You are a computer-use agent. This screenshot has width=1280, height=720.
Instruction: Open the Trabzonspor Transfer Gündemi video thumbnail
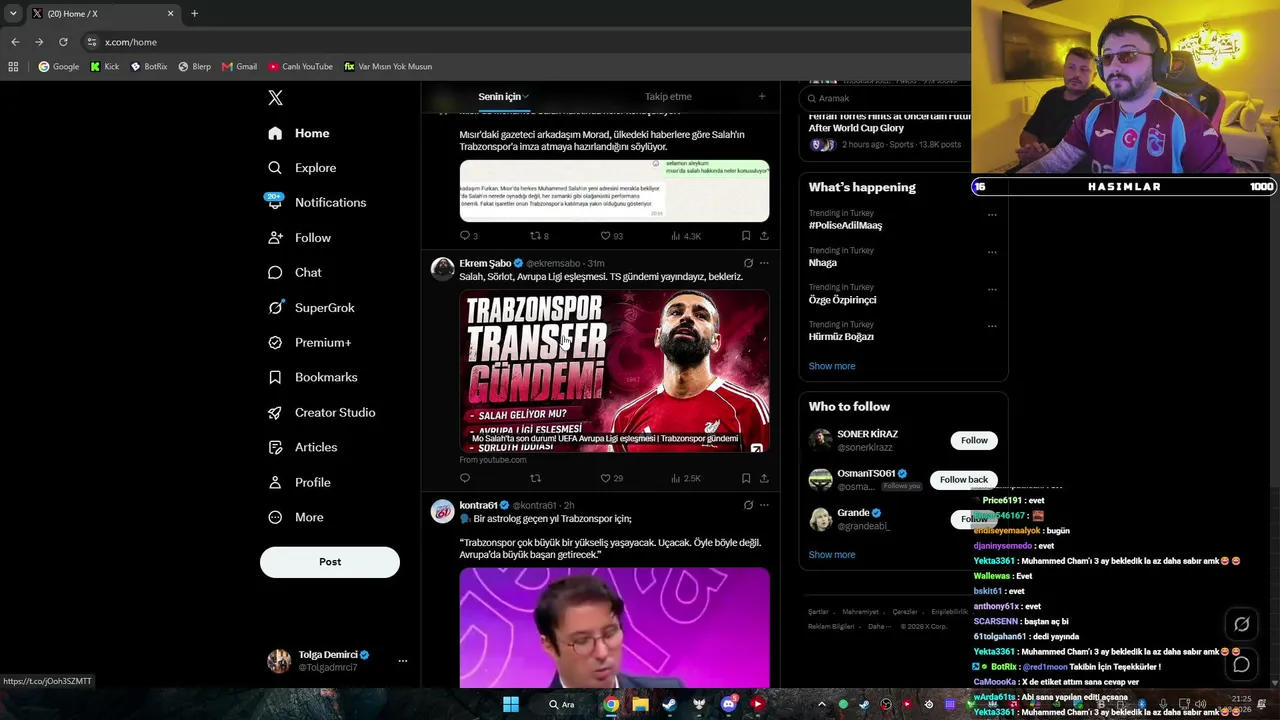click(614, 371)
